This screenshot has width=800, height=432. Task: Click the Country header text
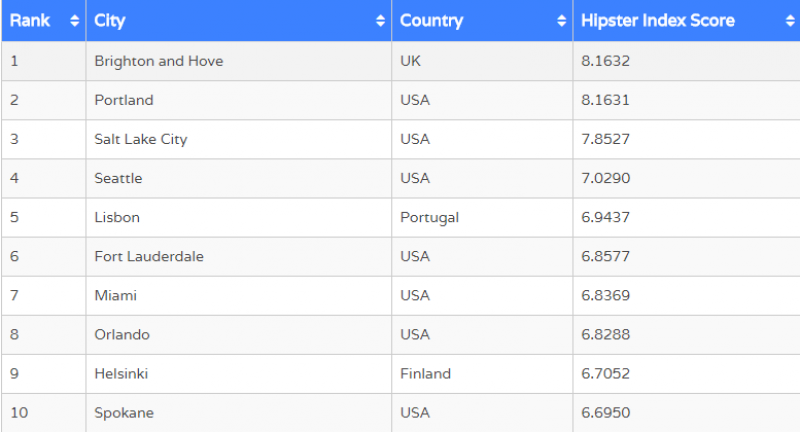431,21
